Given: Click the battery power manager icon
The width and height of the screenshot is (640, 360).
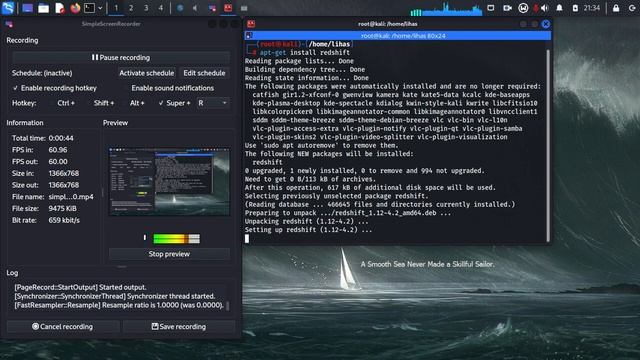Looking at the screenshot, I should pyautogui.click(x=575, y=8).
